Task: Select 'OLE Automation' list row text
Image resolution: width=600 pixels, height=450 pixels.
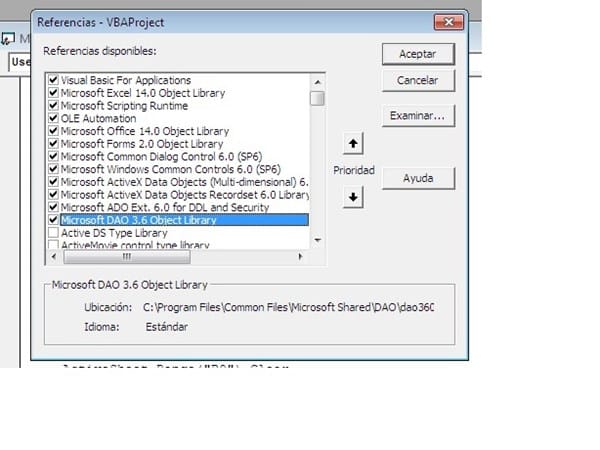Action: coord(99,118)
